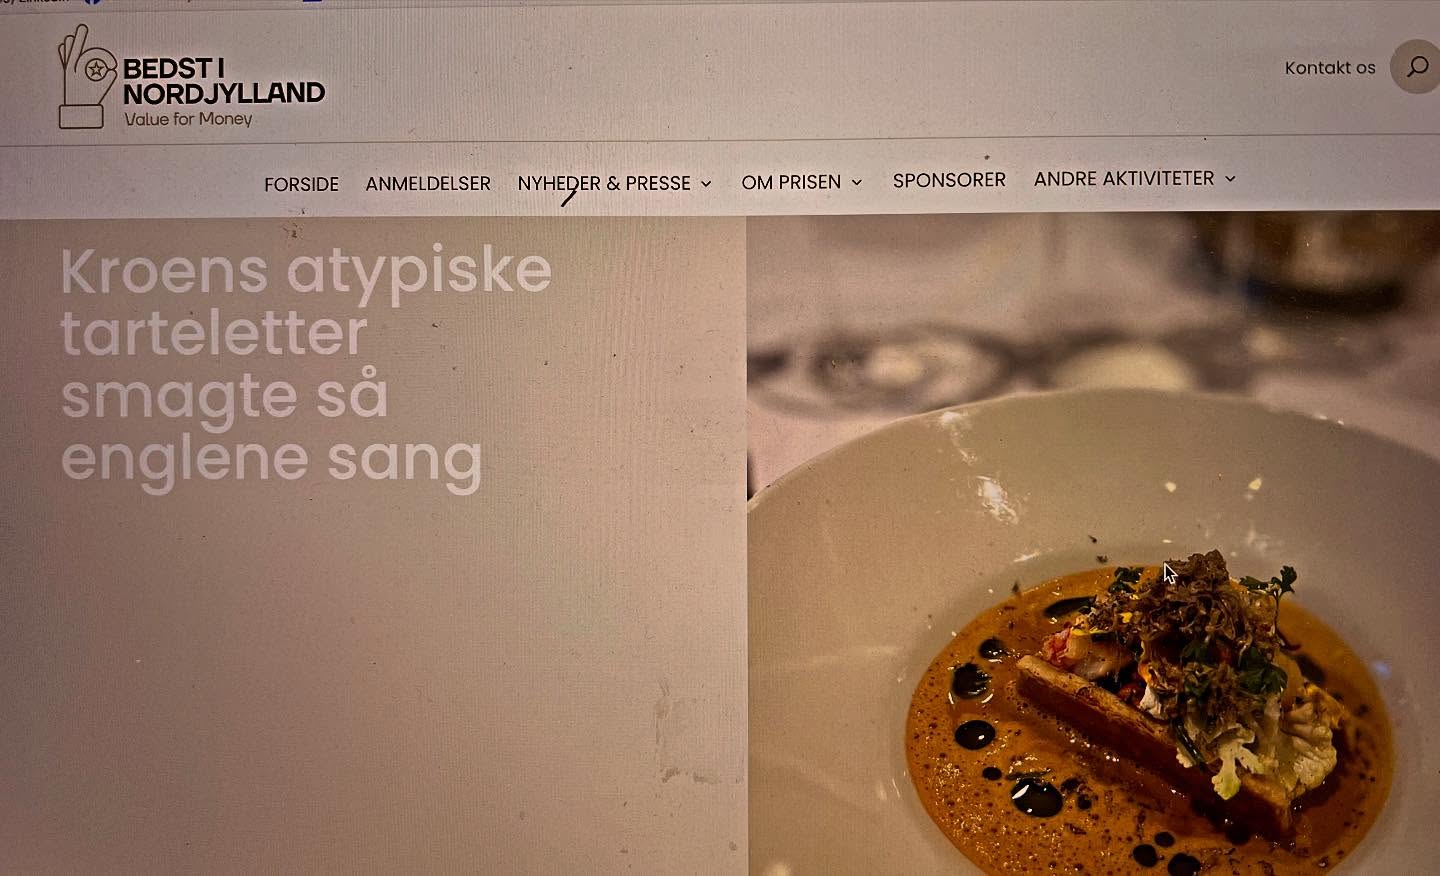Click the ANDRE AKTIVITETER menu label
The height and width of the screenshot is (876, 1440).
click(x=1124, y=178)
